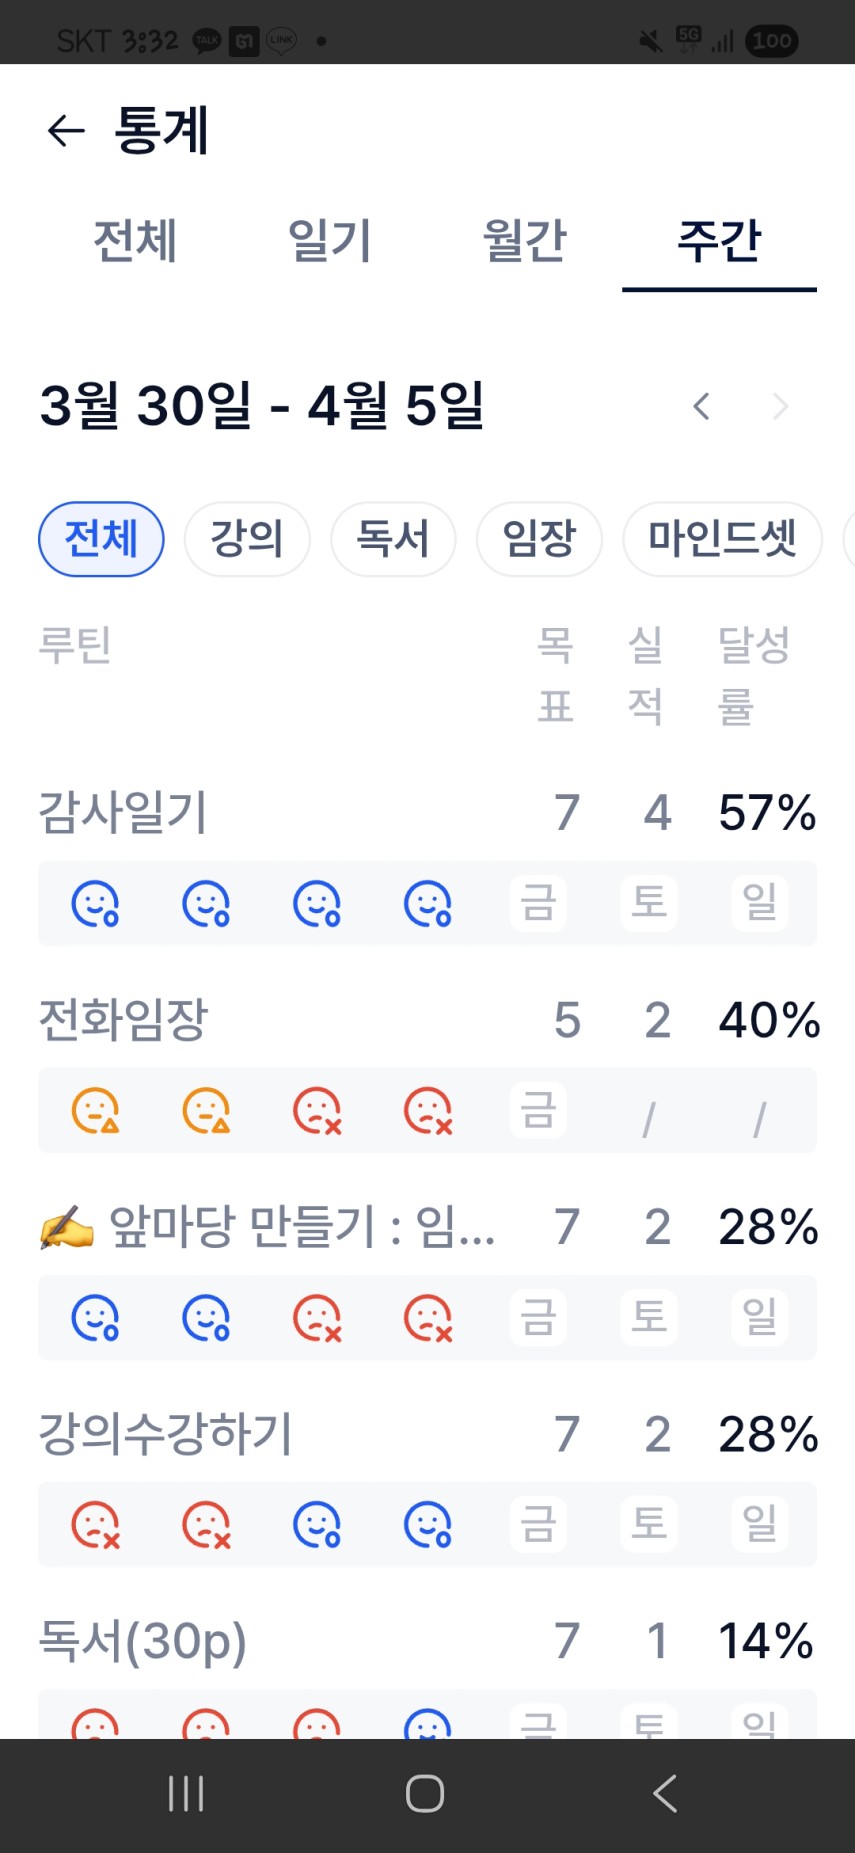
Task: Tap first red face under 강의수강하기
Action: [x=95, y=1525]
